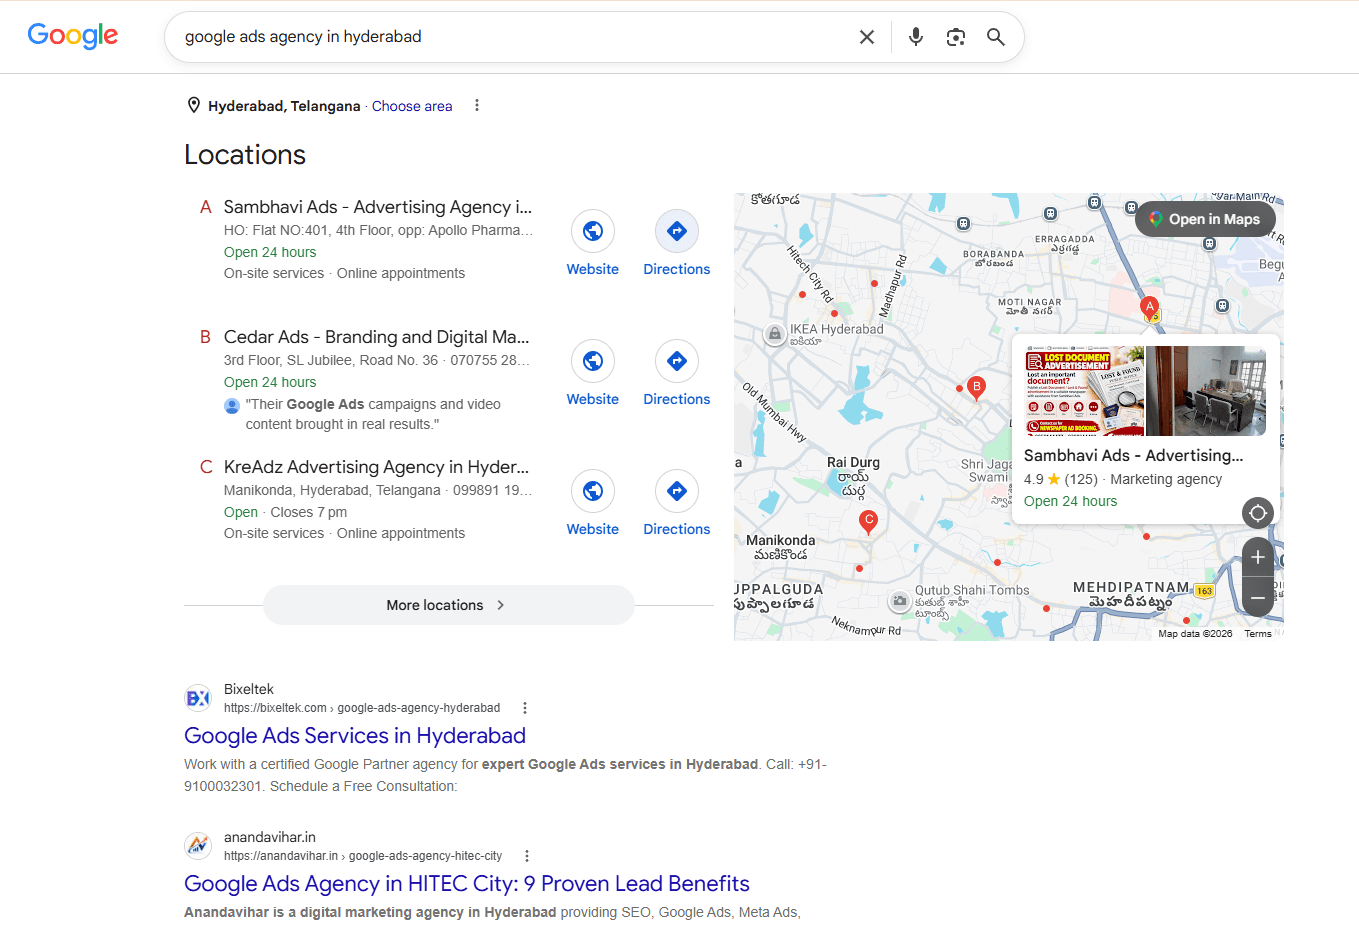Click the Cedar Ads review snippet text
Image resolution: width=1359 pixels, height=925 pixels.
click(373, 414)
